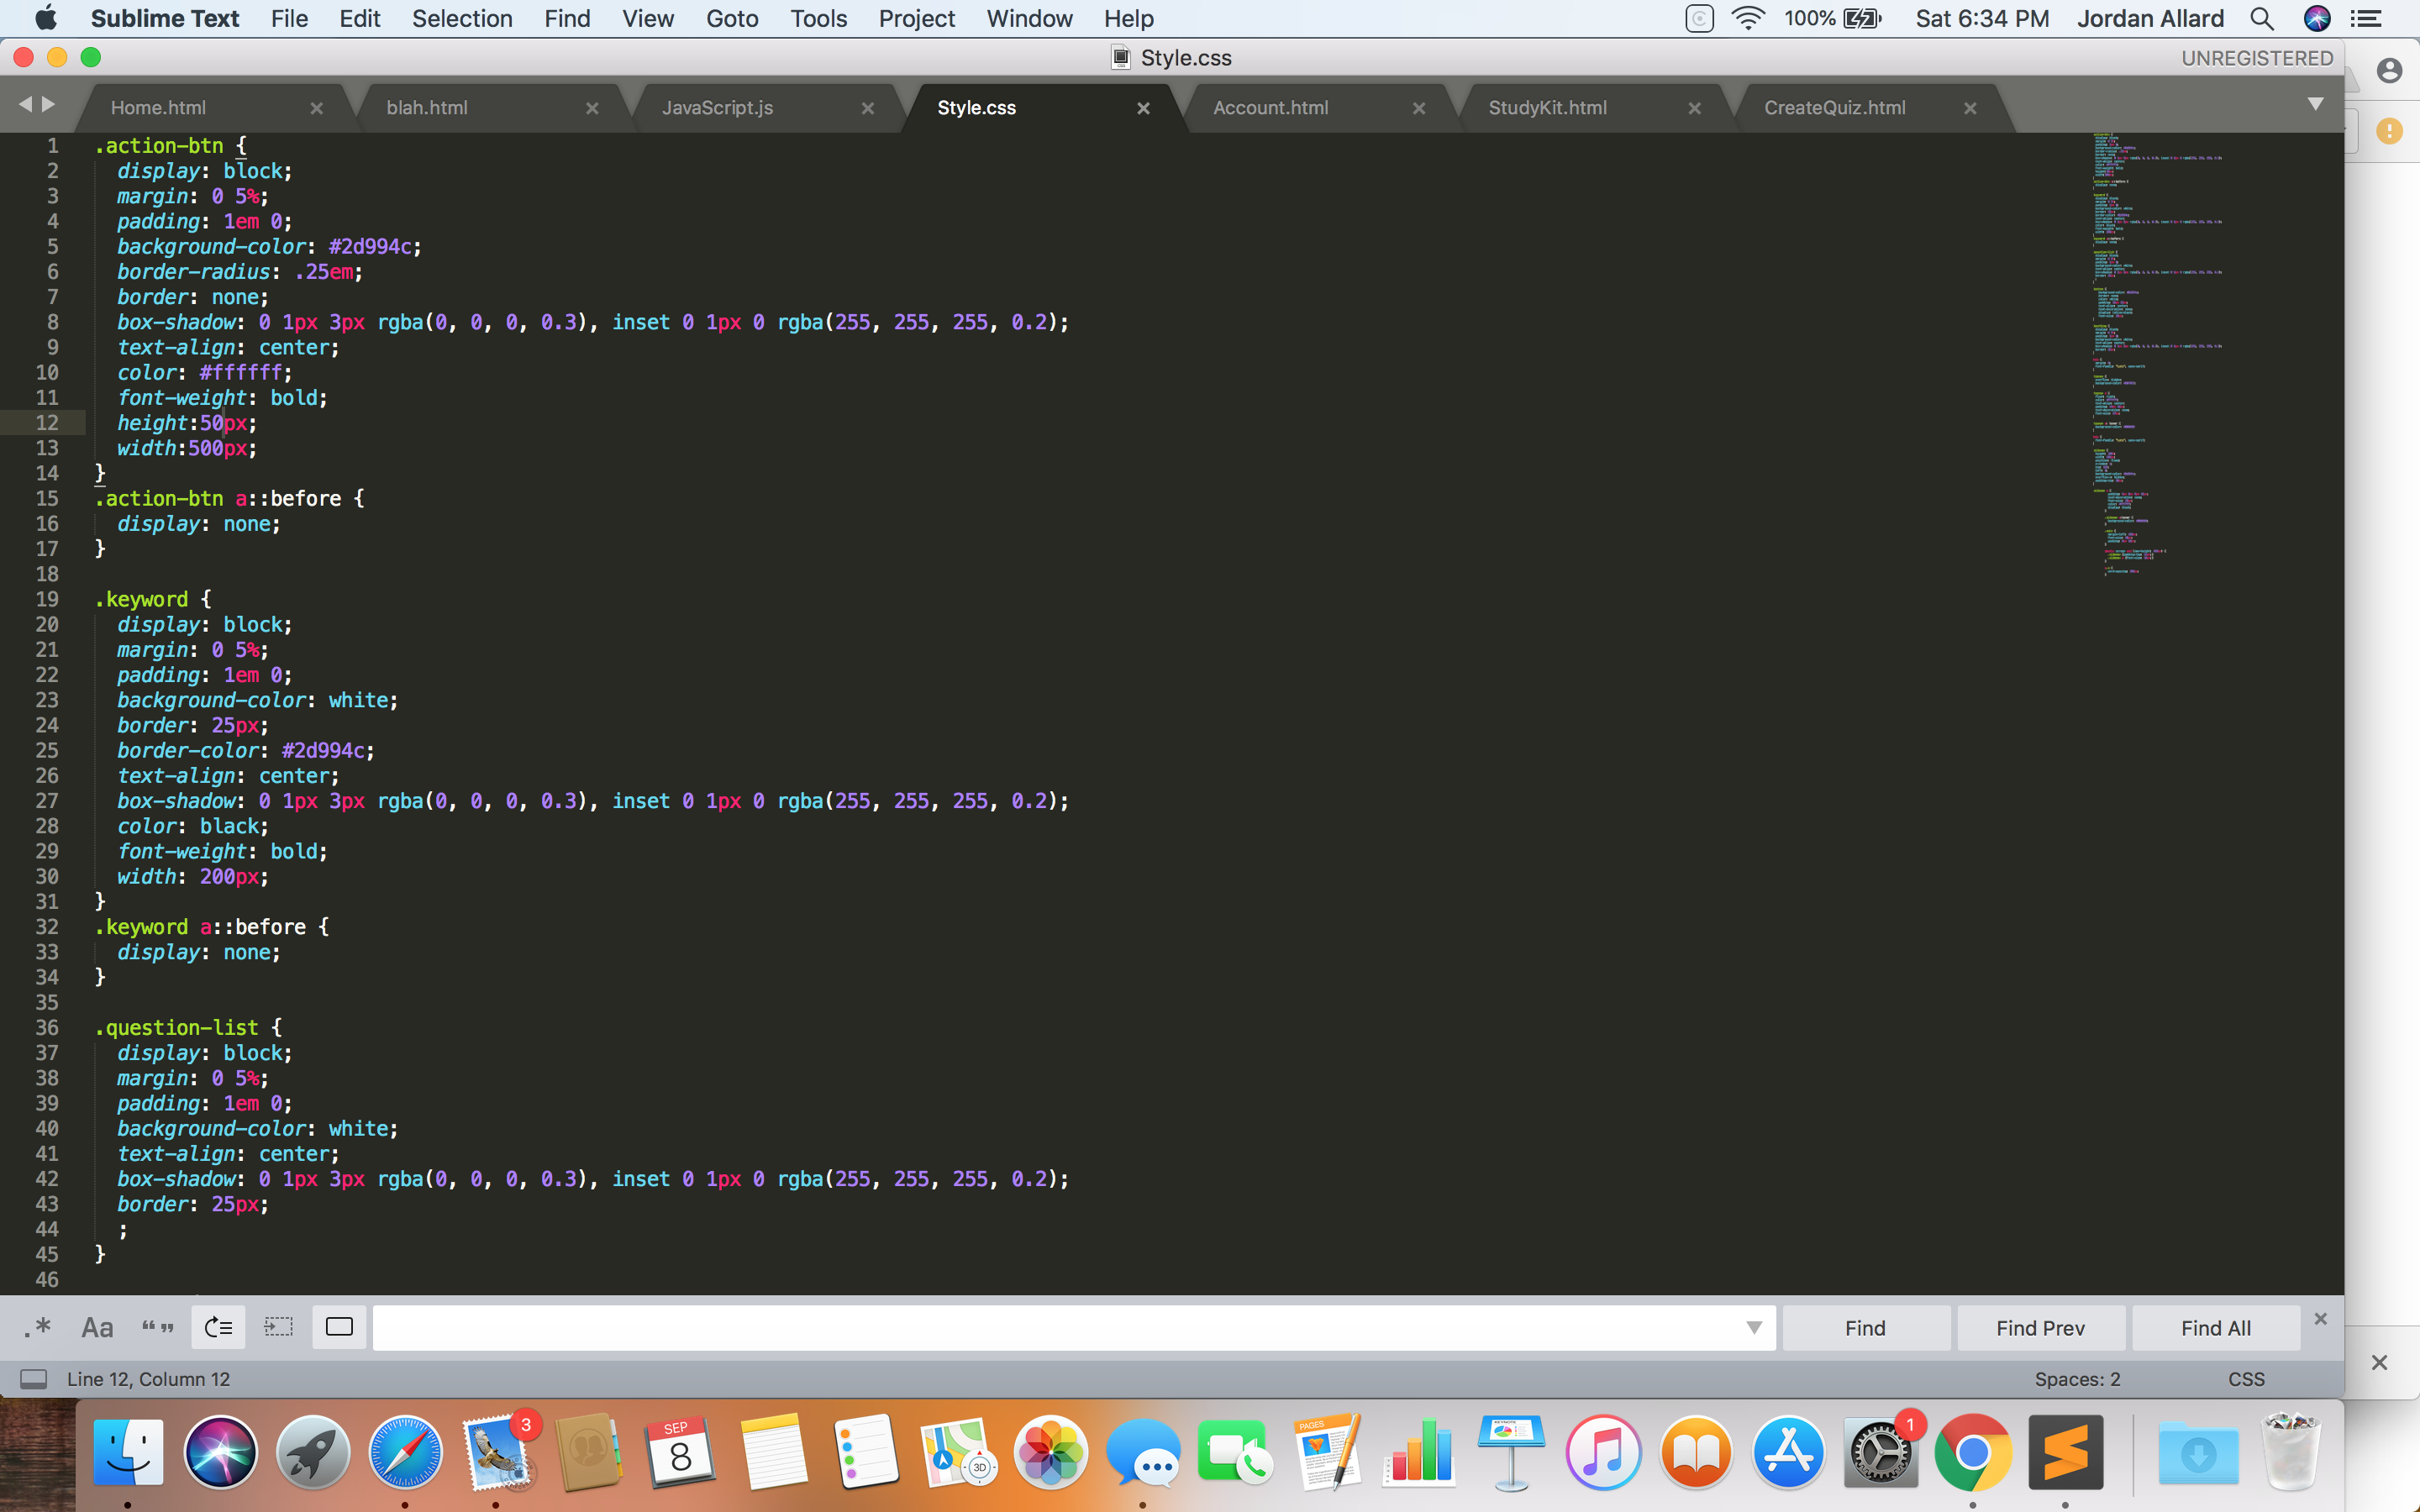Open the Spaces: 2 indentation menu
The width and height of the screenshot is (2420, 1512).
pos(2076,1379)
